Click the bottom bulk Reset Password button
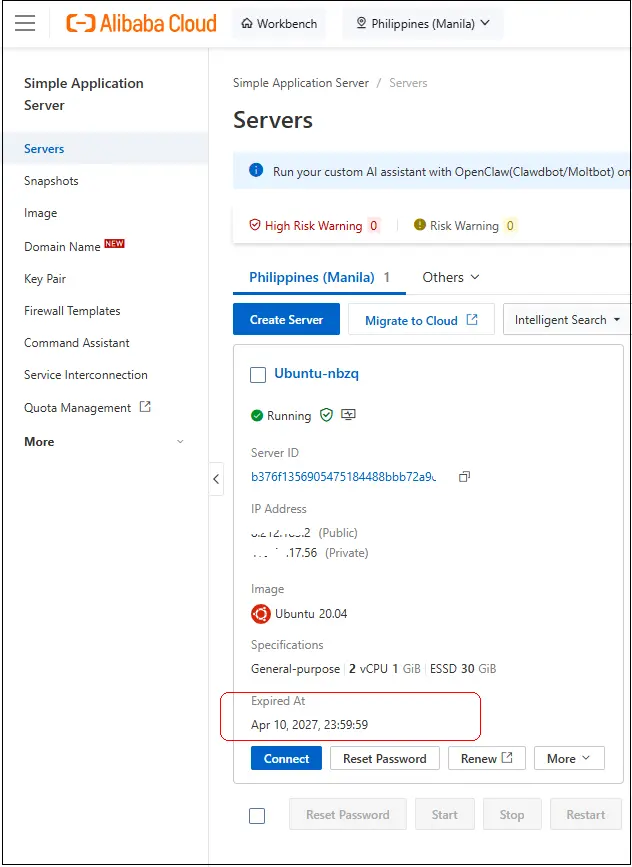Screen dimensions: 632x867 tap(348, 814)
